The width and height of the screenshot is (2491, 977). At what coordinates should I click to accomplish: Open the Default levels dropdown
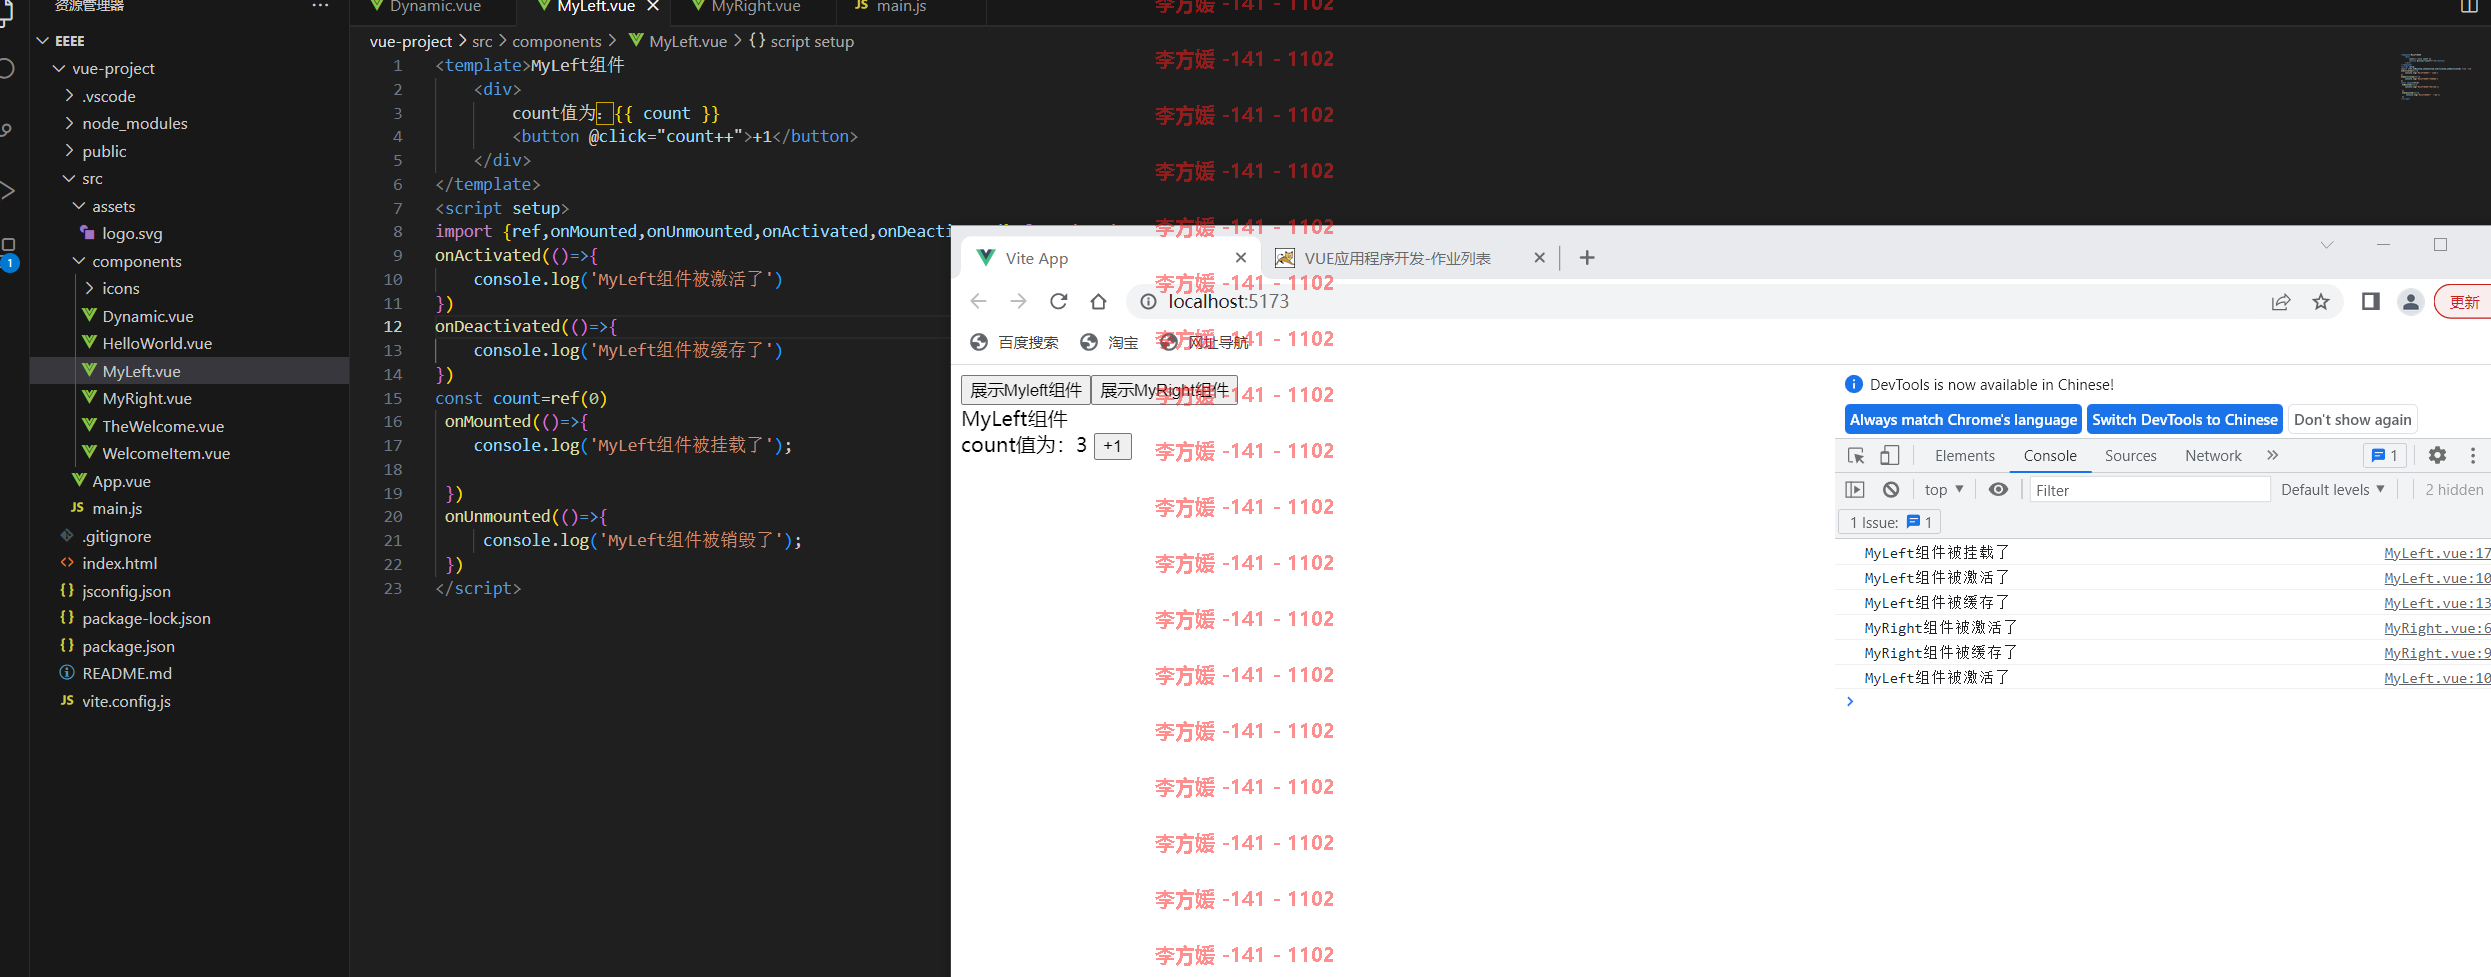click(x=2332, y=490)
